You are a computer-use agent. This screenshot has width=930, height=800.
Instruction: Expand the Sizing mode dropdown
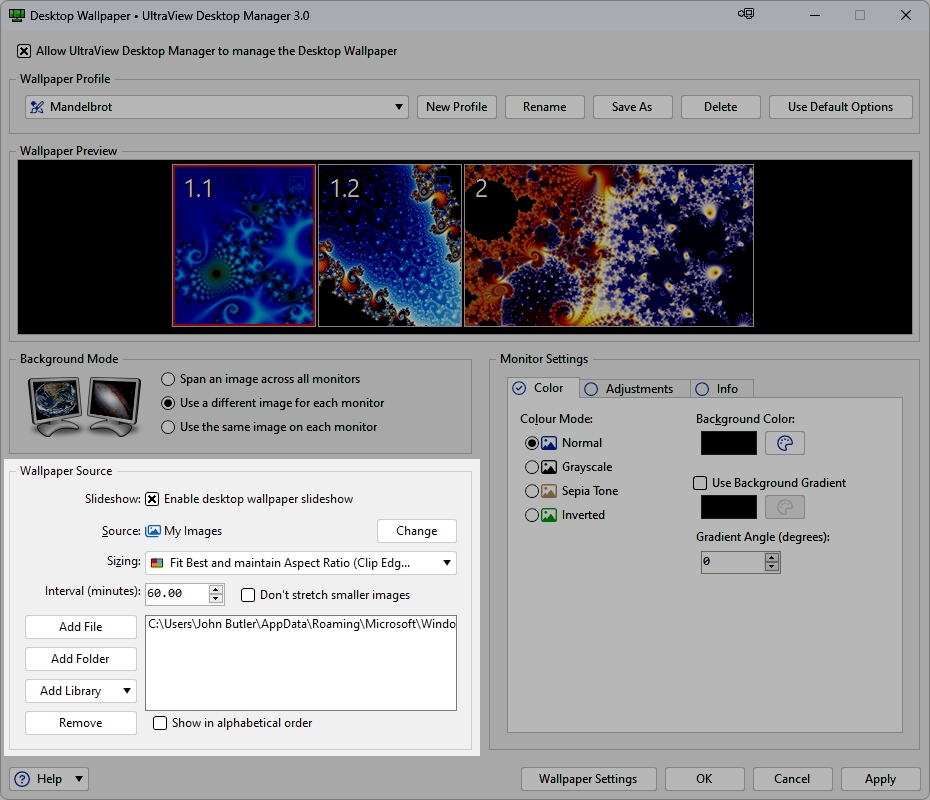(447, 563)
